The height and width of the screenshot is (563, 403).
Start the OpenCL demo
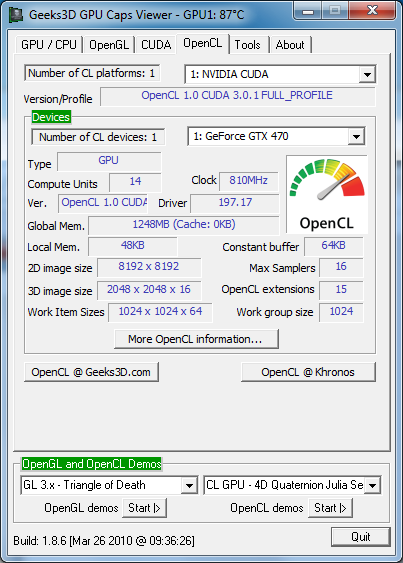click(x=330, y=508)
